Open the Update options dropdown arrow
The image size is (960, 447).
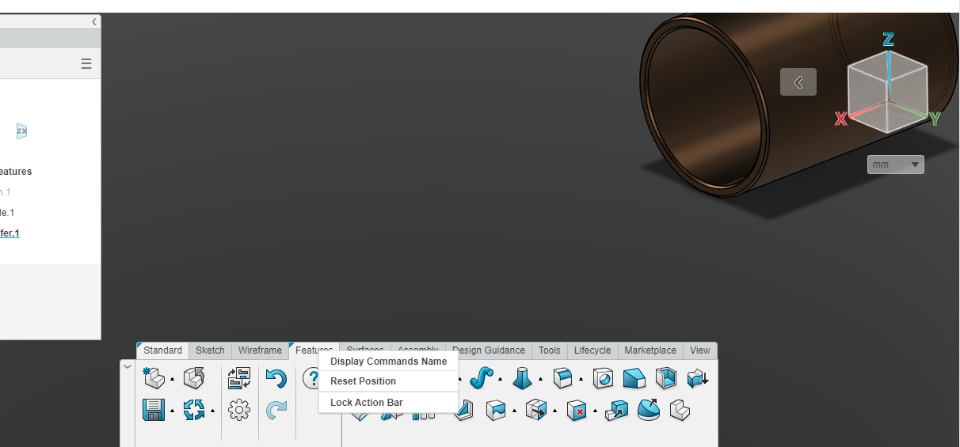[x=213, y=411]
